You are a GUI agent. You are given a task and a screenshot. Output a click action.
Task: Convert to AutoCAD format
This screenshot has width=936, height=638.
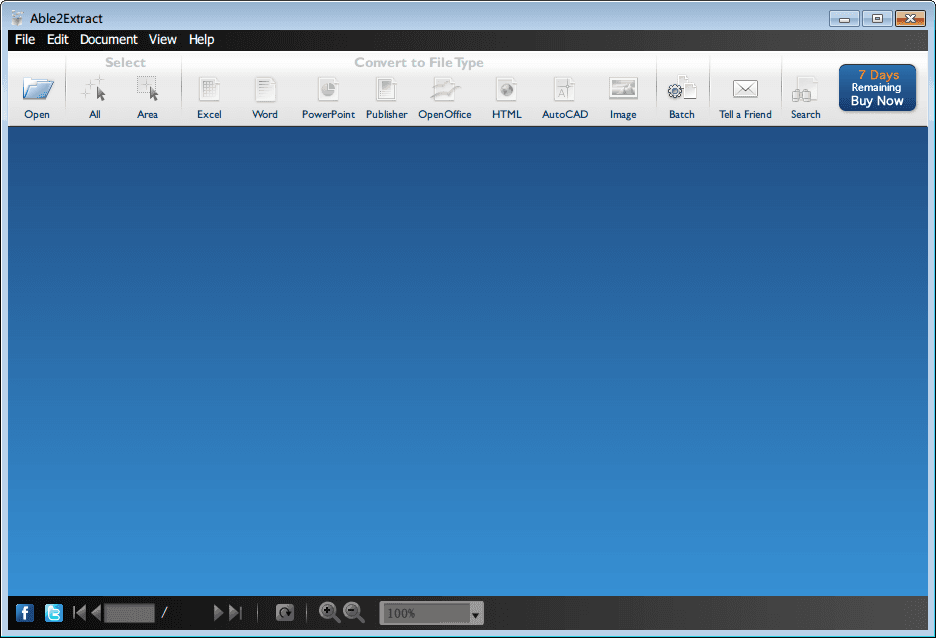point(565,90)
